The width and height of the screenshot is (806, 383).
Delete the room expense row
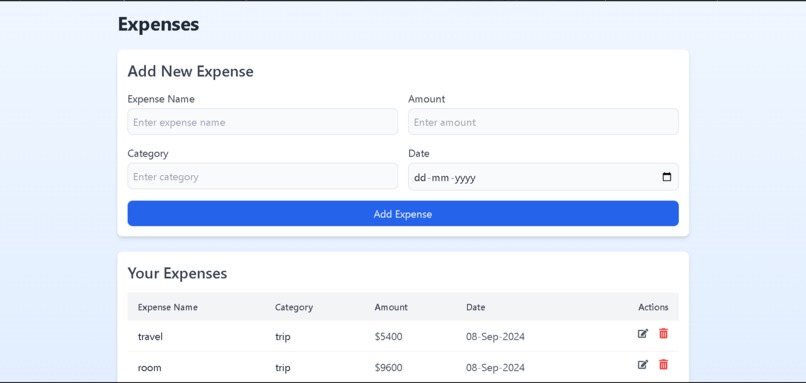[x=664, y=364]
